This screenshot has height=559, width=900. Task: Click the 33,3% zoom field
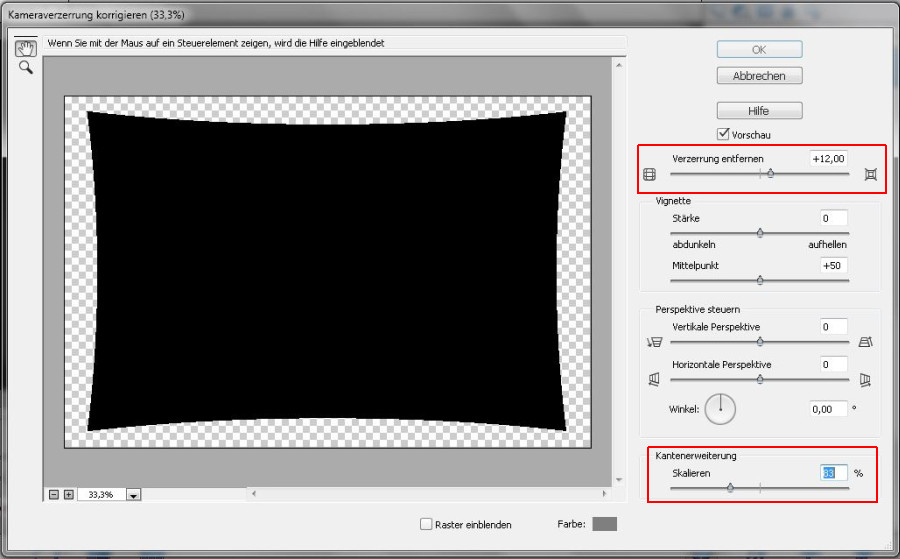[x=102, y=495]
